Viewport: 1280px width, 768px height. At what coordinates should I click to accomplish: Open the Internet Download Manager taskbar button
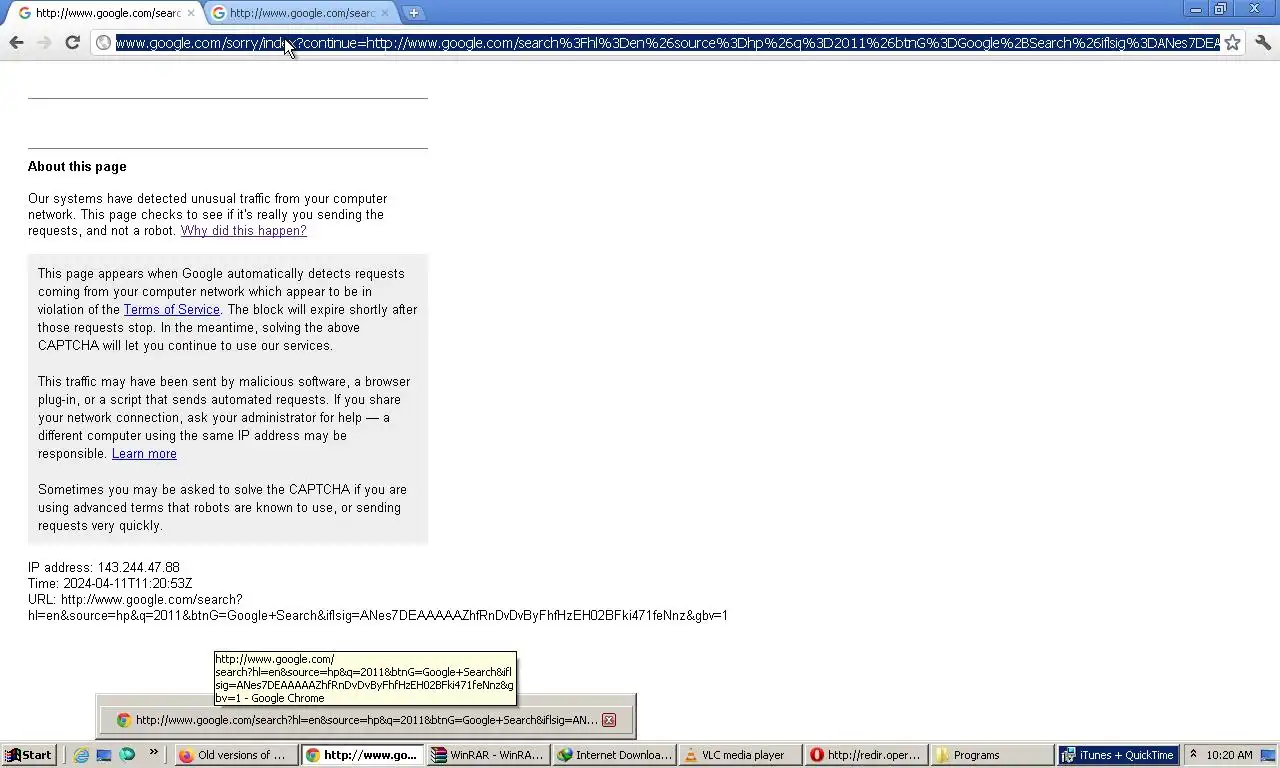pos(614,755)
